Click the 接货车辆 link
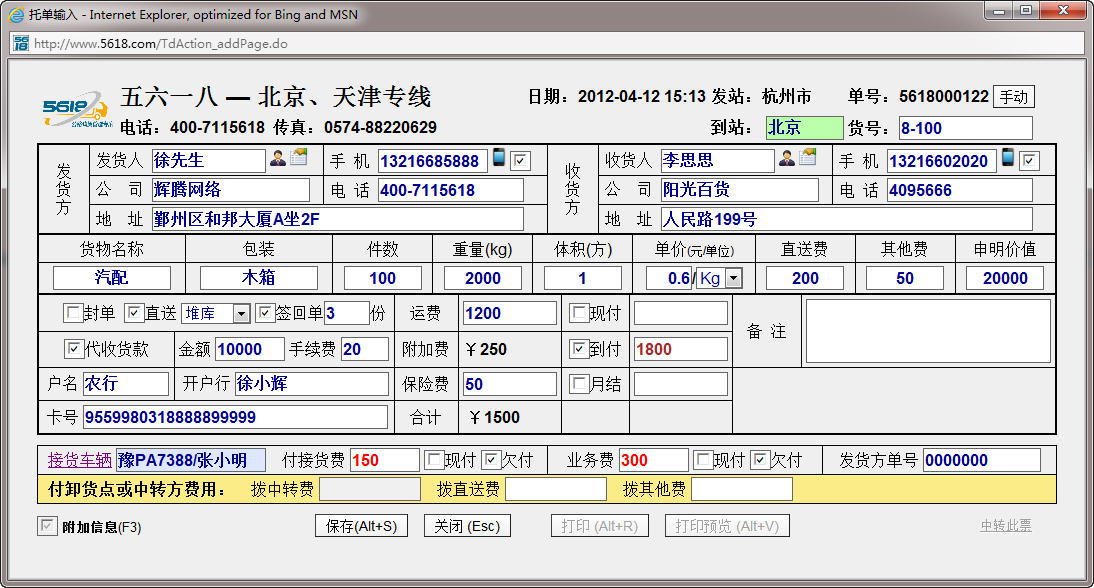Viewport: 1094px width, 588px height. click(x=80, y=460)
